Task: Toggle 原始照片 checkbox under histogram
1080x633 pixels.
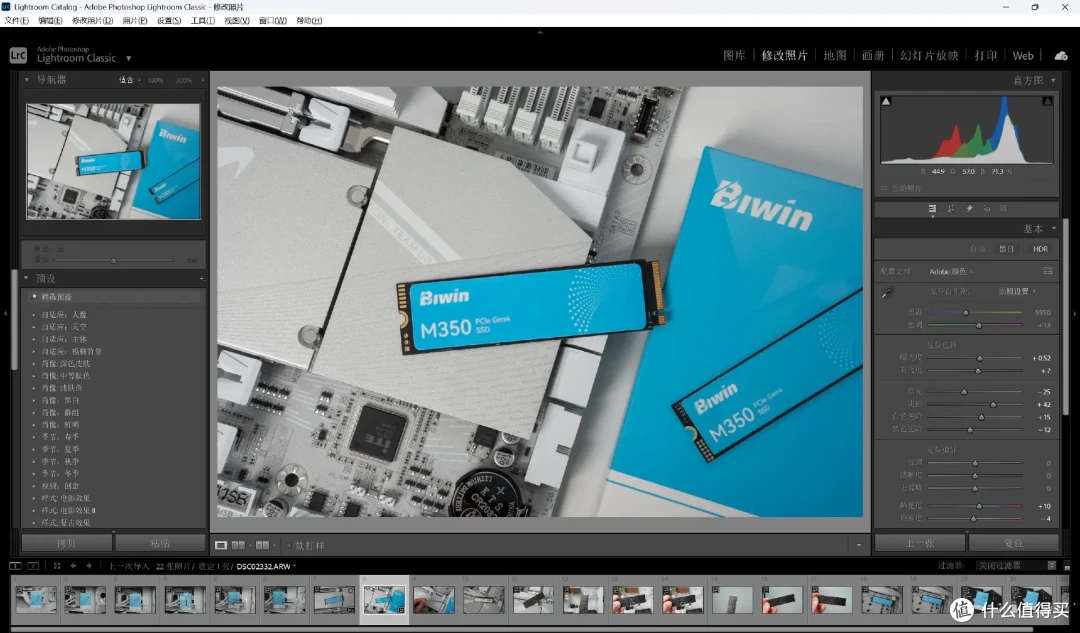Action: 884,188
